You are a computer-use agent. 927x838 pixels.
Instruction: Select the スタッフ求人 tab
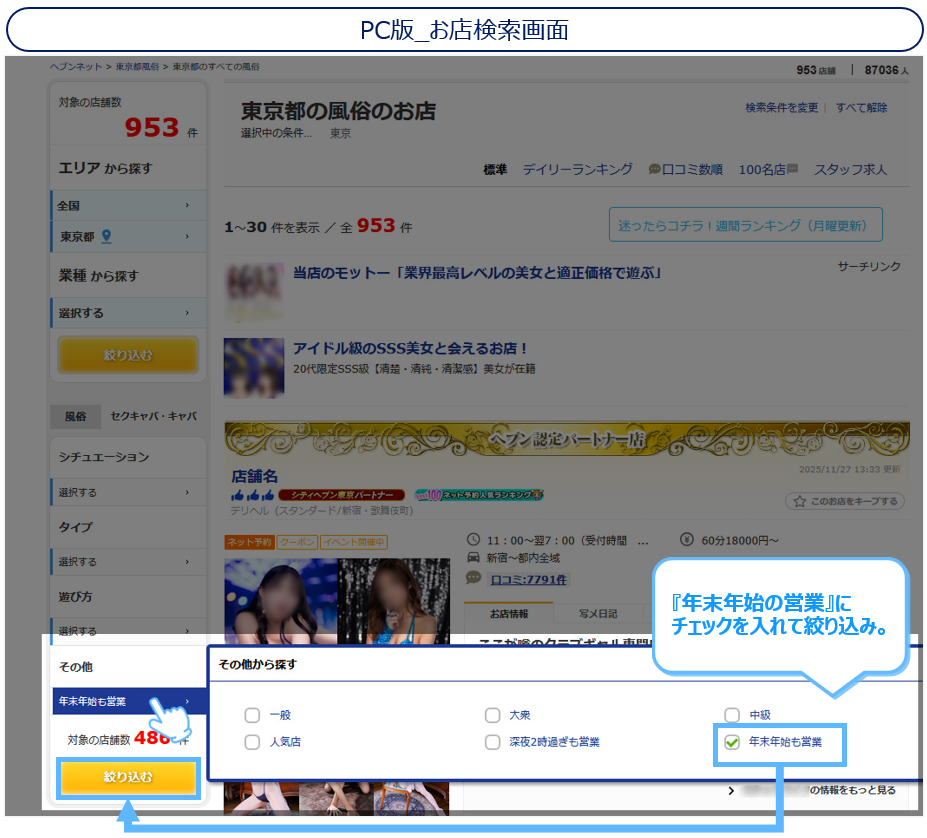[850, 170]
